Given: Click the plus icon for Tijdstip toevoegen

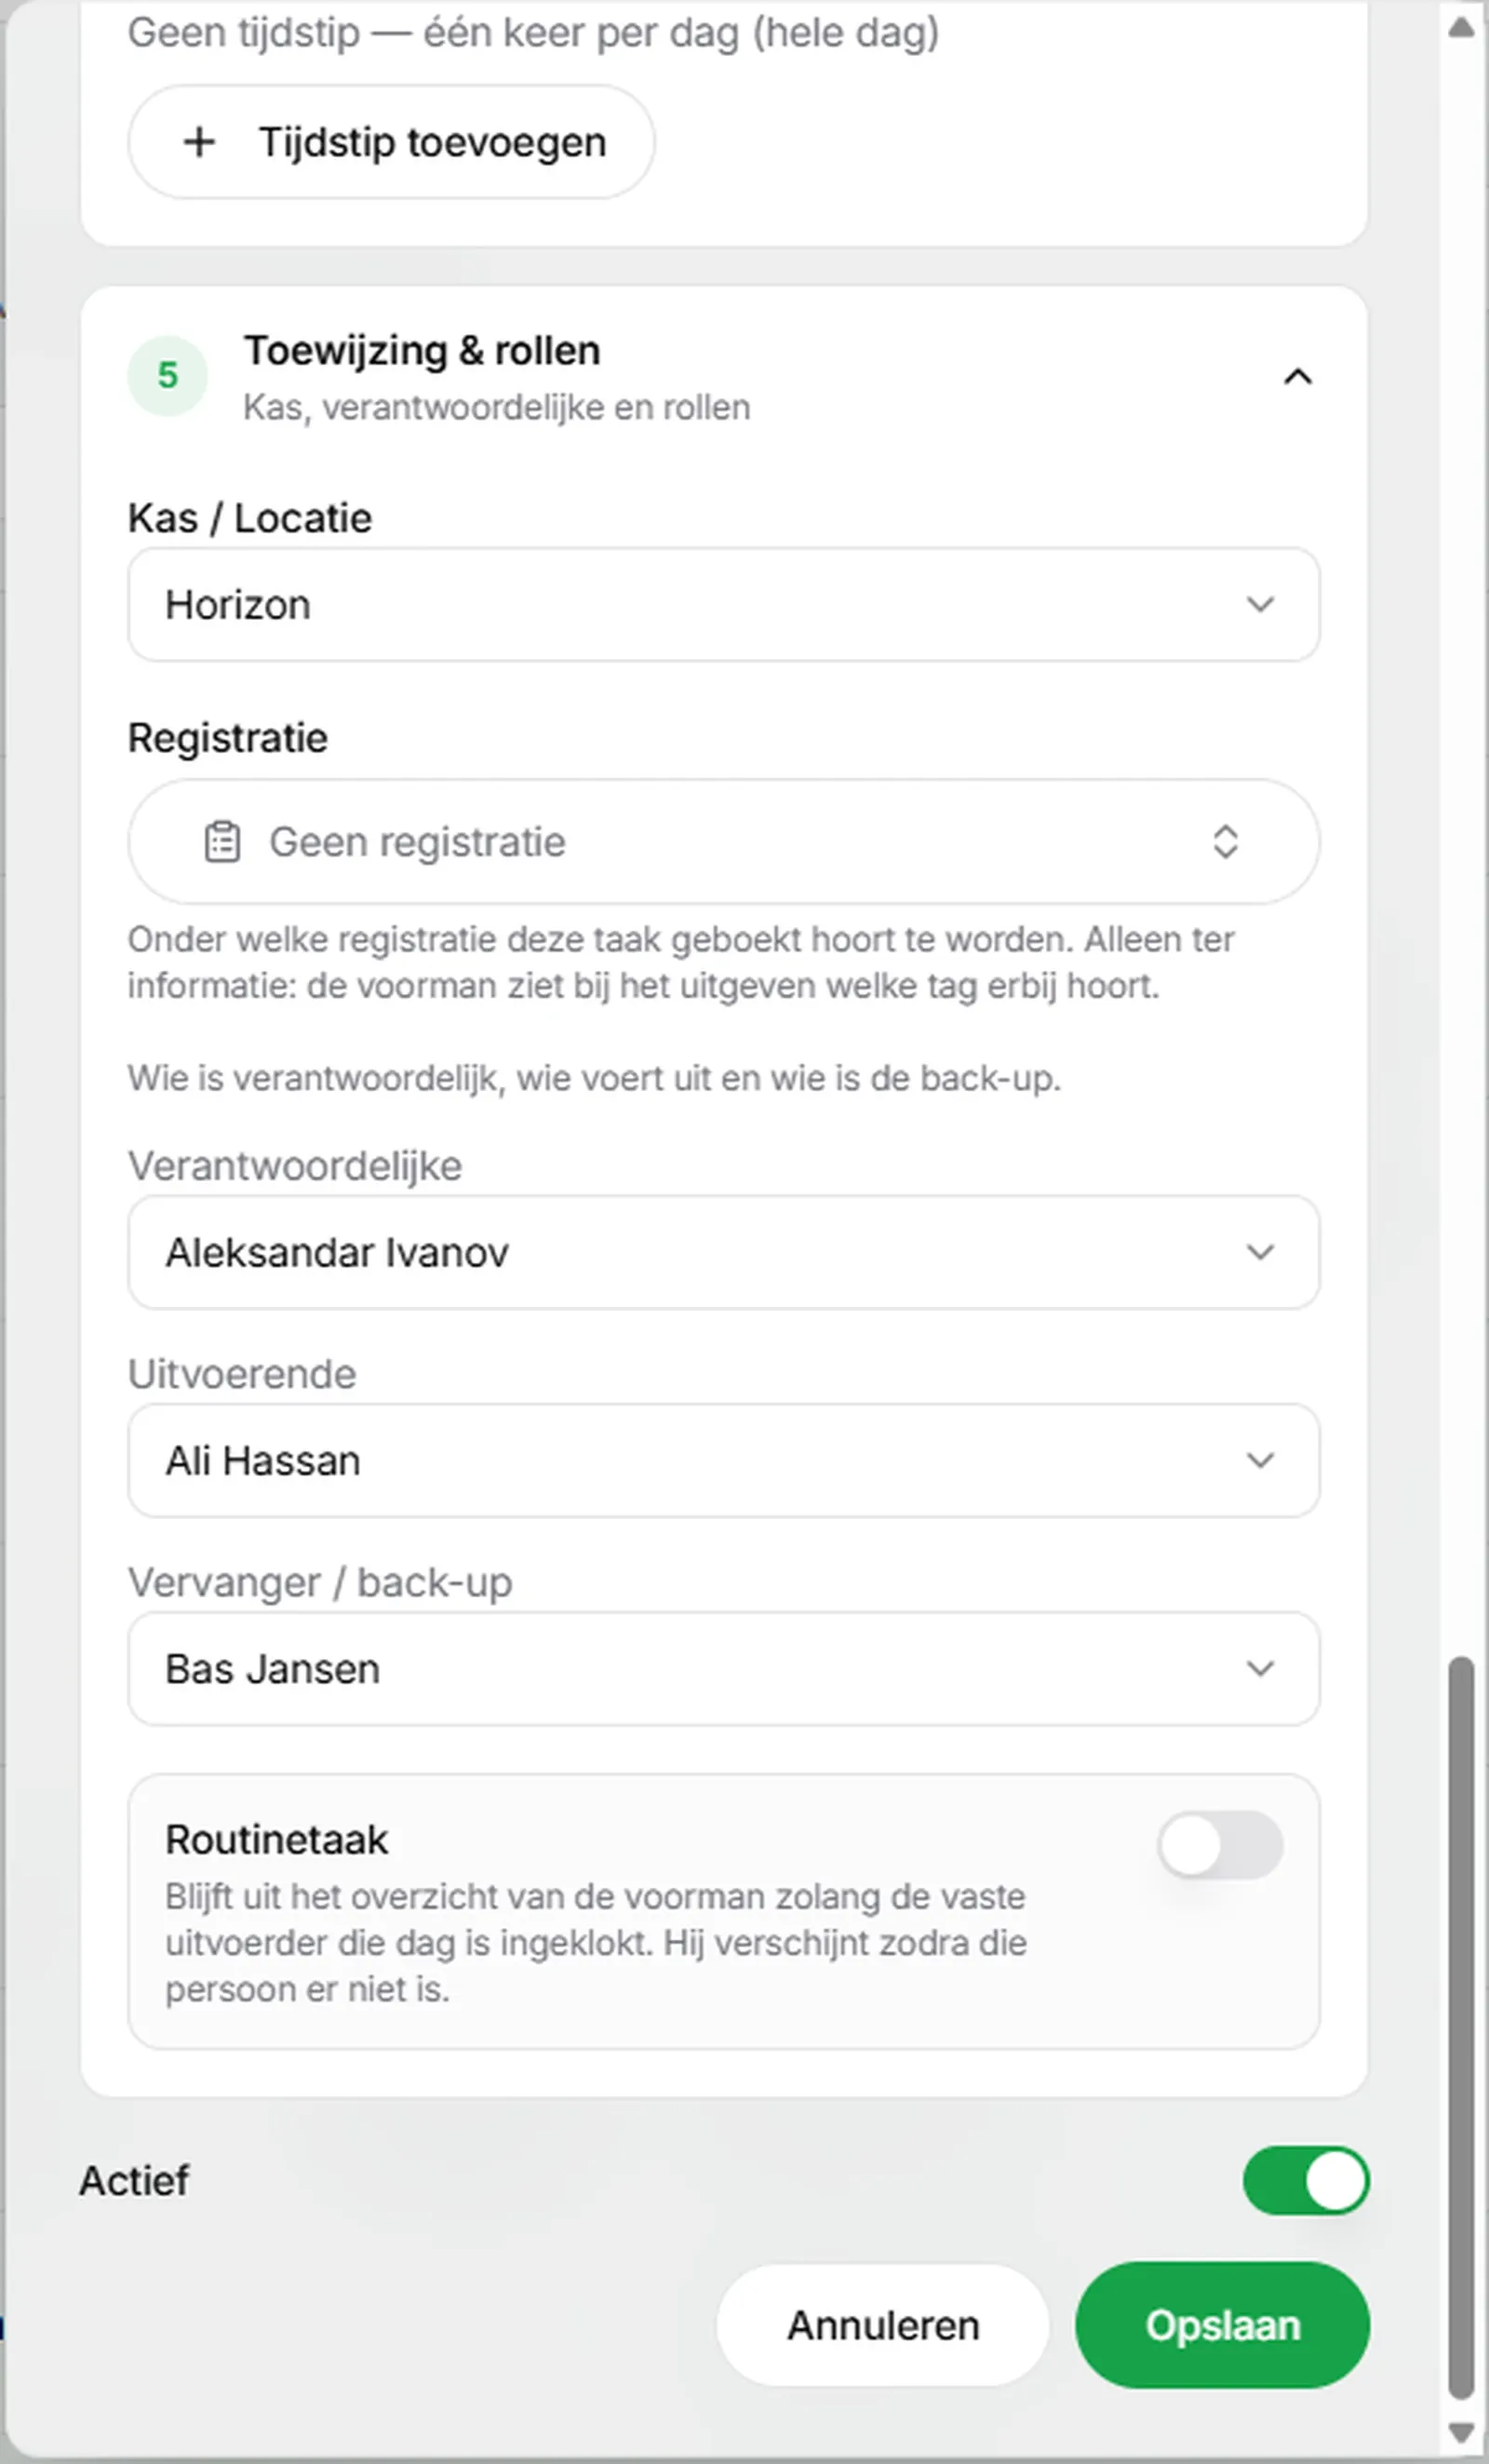Looking at the screenshot, I should [199, 142].
